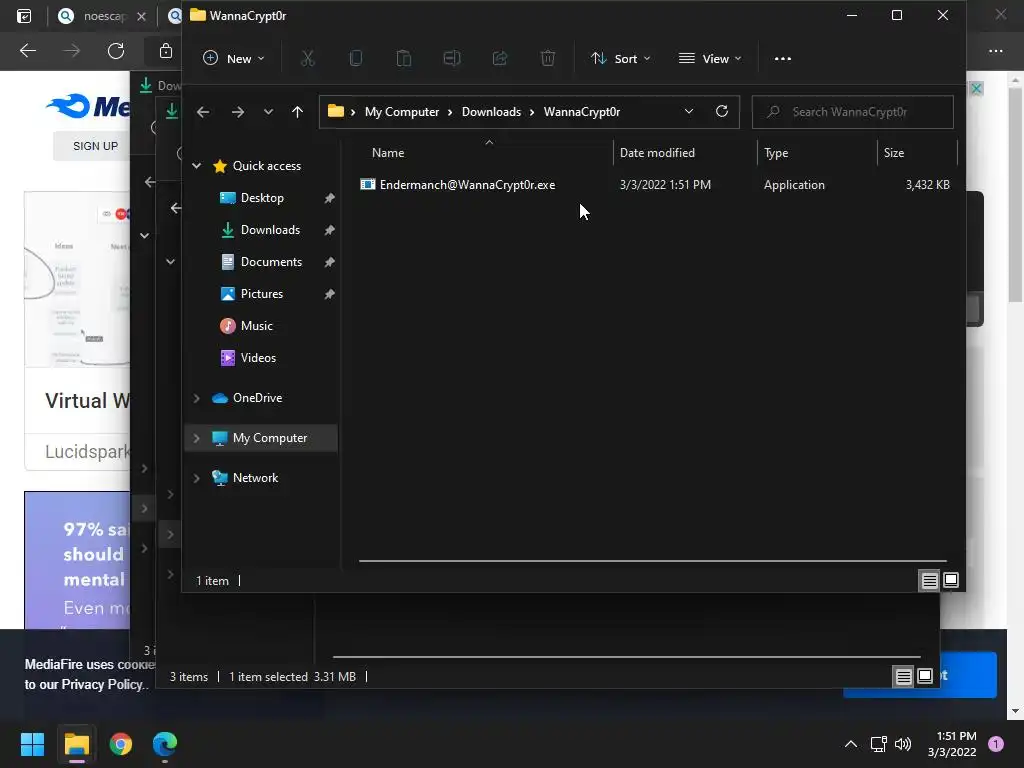Reload the browser page
The width and height of the screenshot is (1024, 768).
[116, 51]
